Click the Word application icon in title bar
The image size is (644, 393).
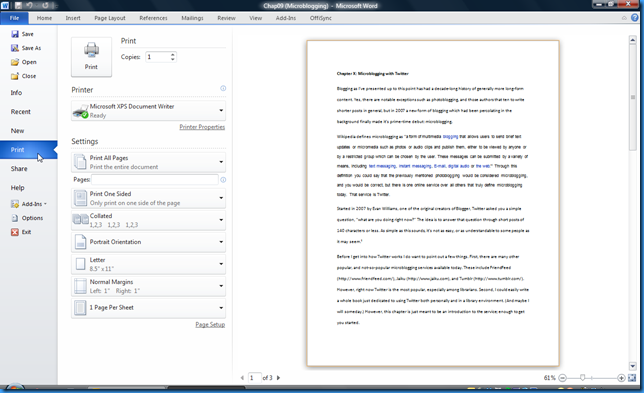point(5,5)
